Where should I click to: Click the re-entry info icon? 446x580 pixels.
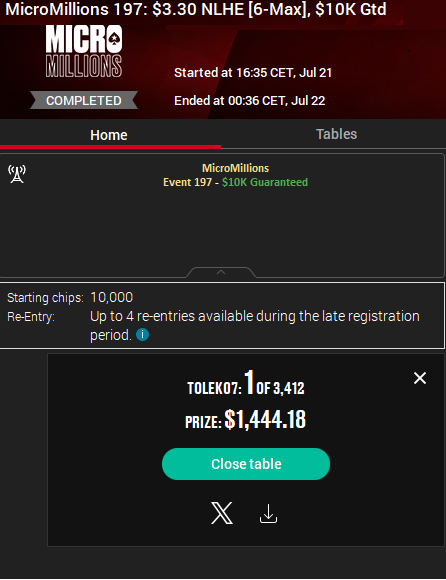[x=142, y=335]
